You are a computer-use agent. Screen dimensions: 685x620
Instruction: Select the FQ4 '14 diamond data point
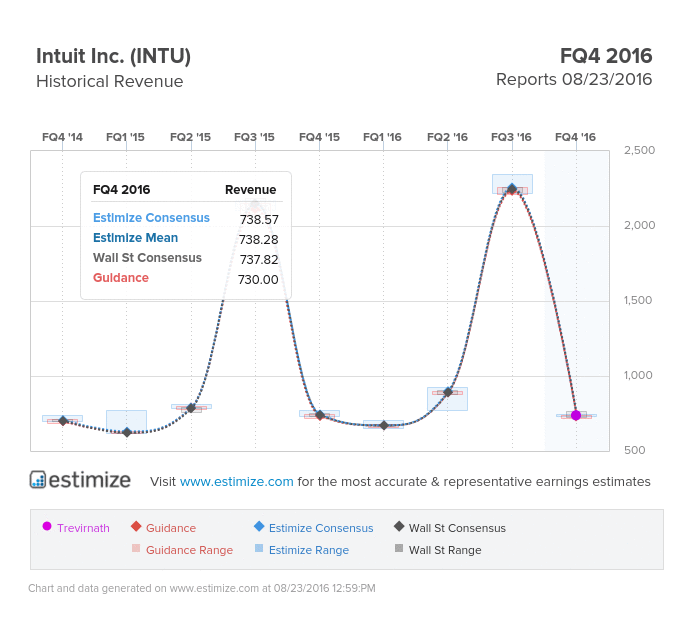pos(62,421)
